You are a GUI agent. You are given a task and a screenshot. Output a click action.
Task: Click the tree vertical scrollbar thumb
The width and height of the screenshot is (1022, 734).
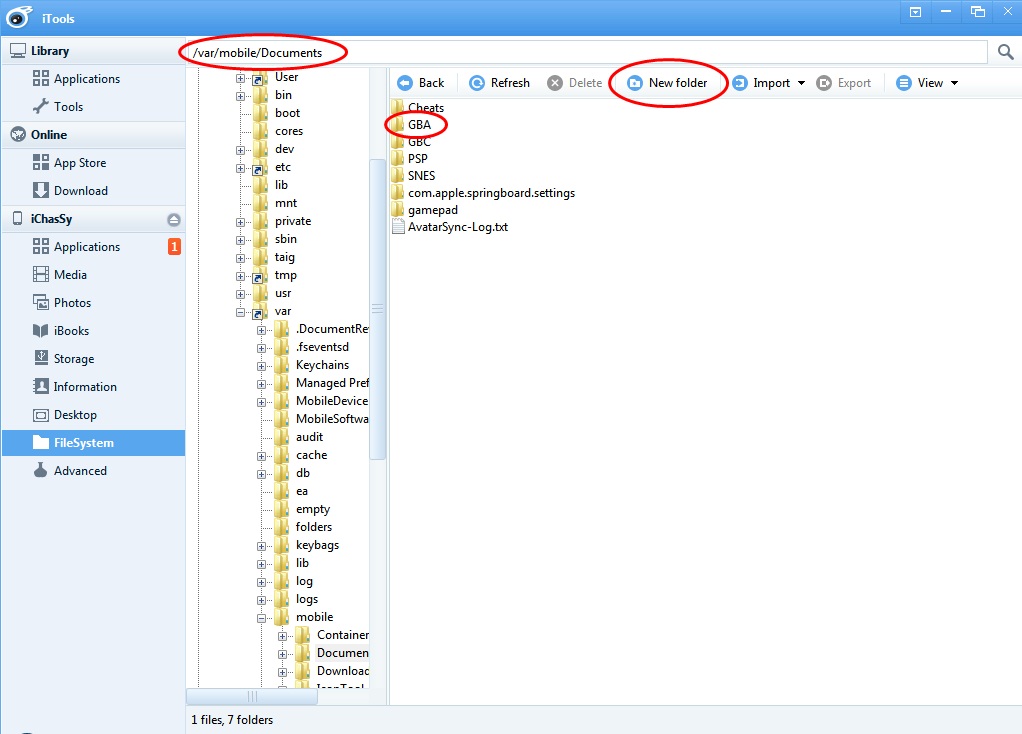pyautogui.click(x=377, y=309)
